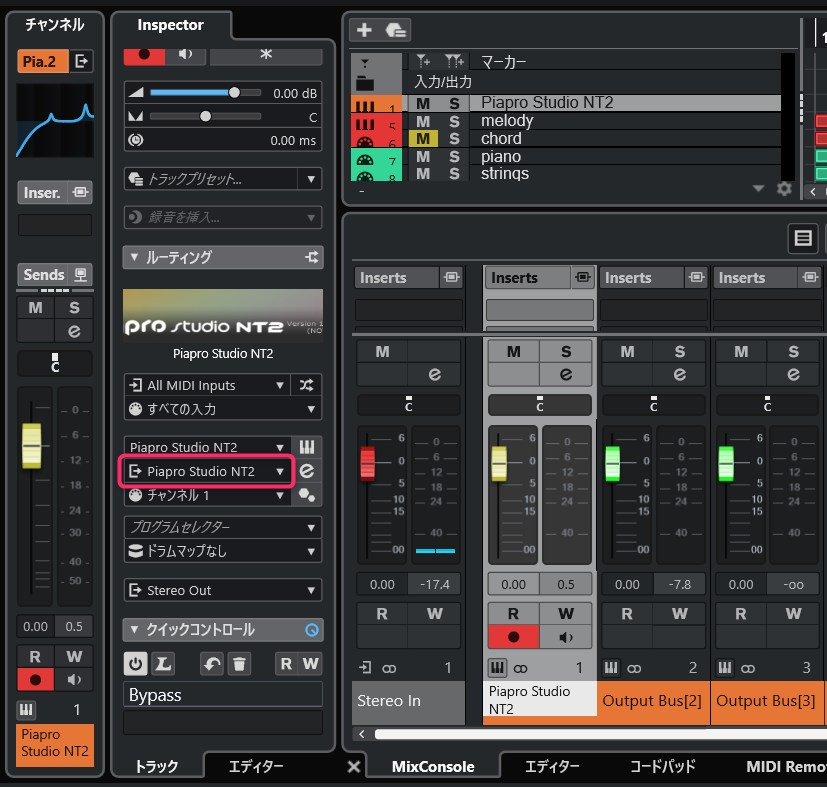
Task: Click Pia.2 channel name button
Action: [x=43, y=61]
